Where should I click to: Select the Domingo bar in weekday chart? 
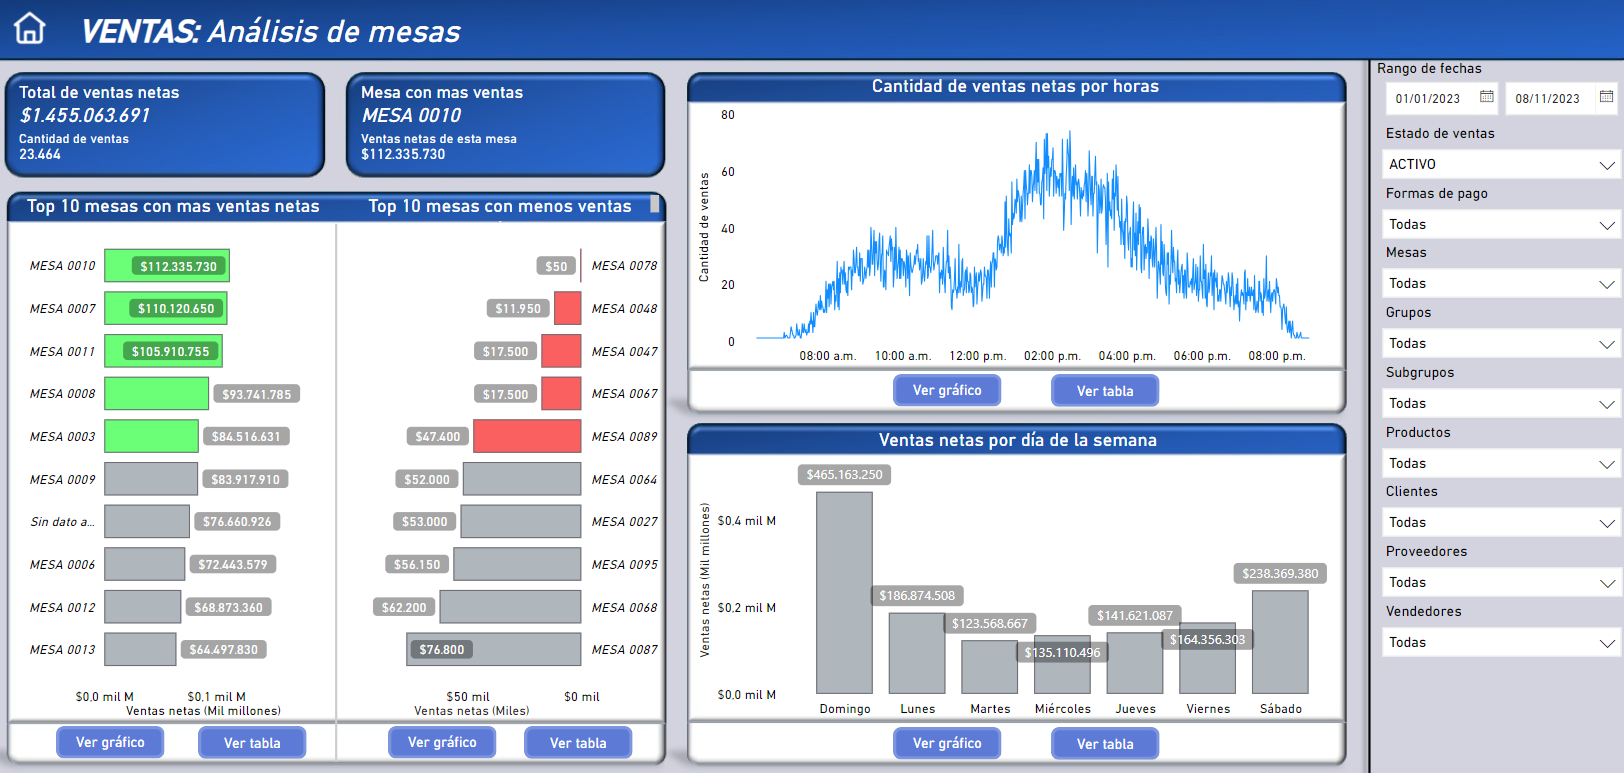pos(844,592)
